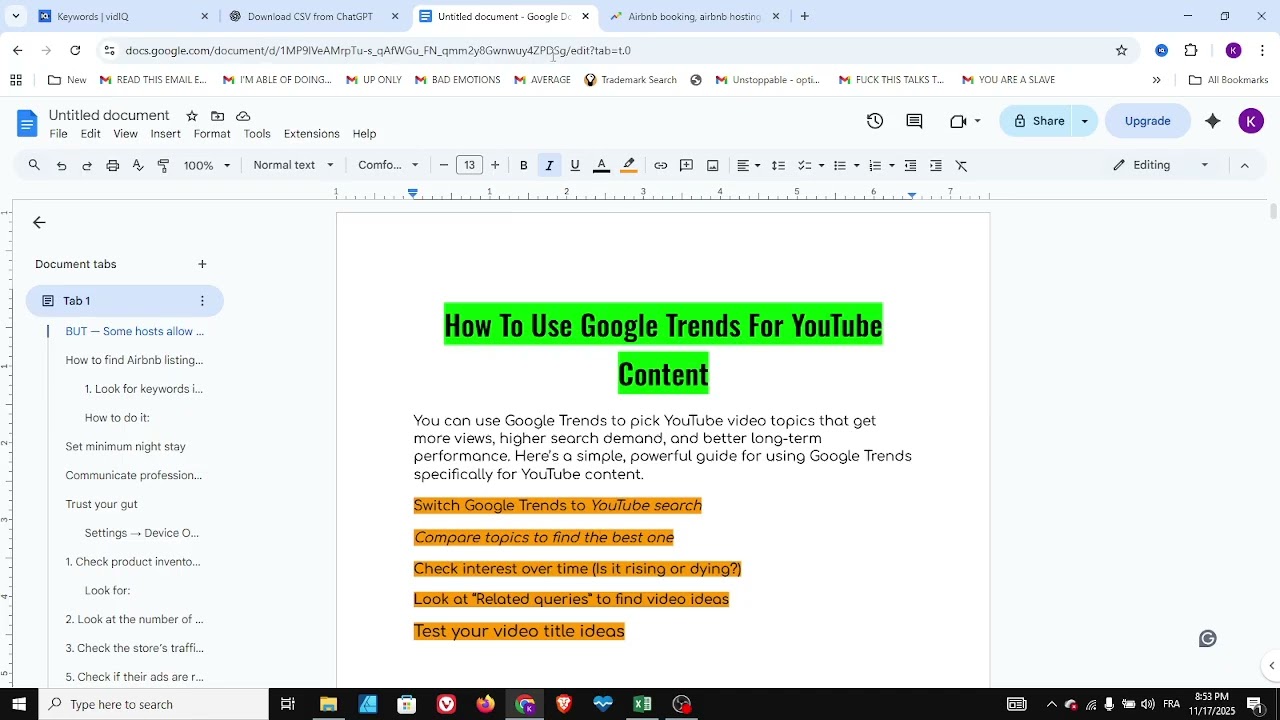This screenshot has width=1280, height=720.
Task: Open the Normal text style dropdown
Action: click(294, 165)
